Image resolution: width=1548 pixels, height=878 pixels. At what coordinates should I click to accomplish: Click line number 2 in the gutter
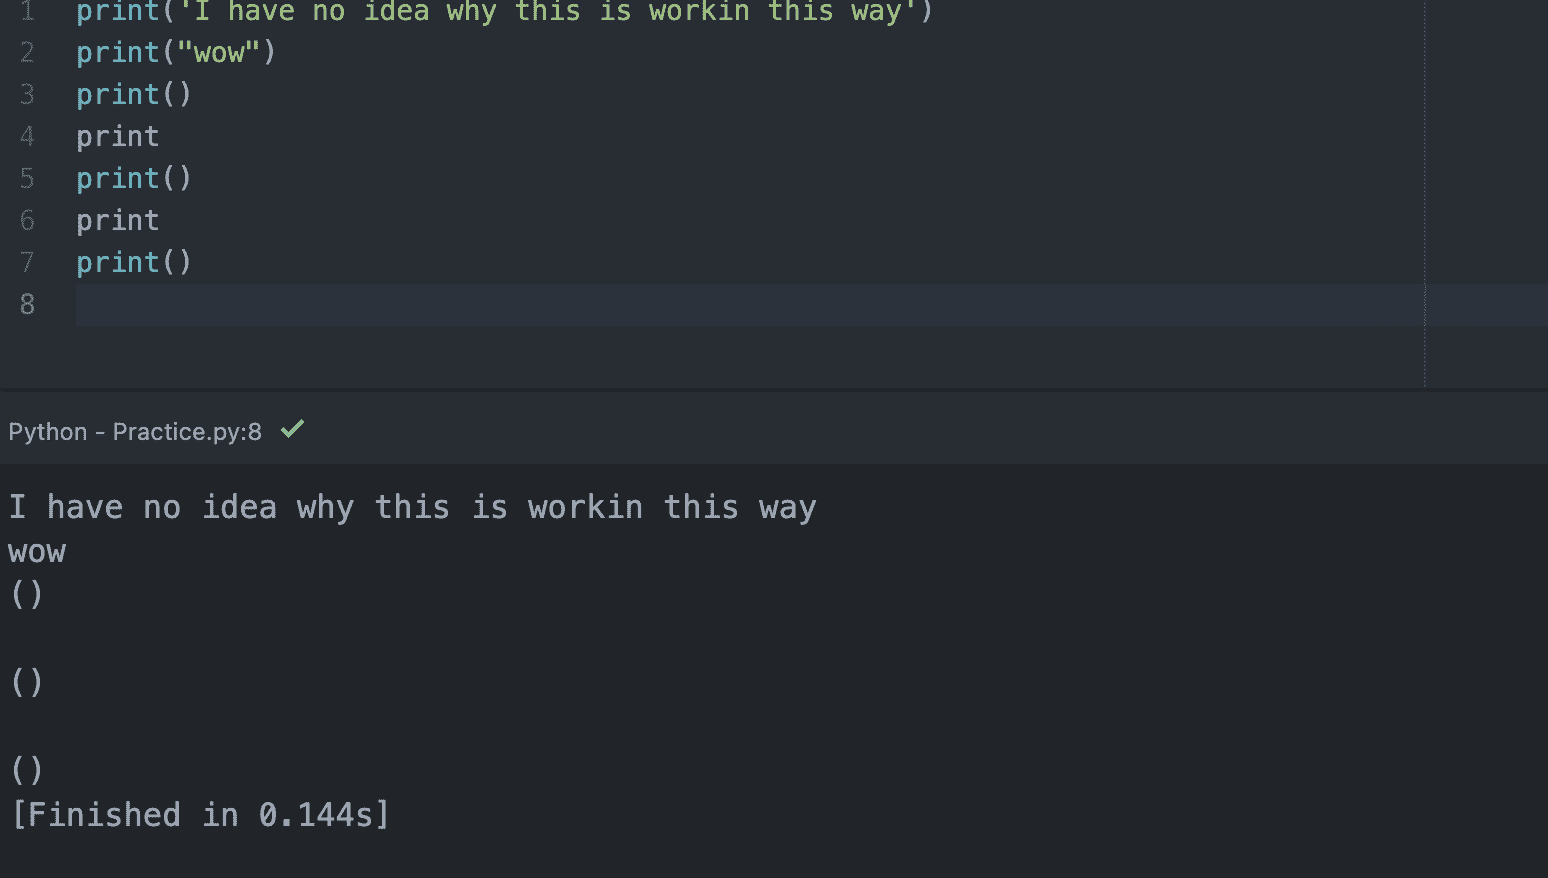tap(27, 52)
